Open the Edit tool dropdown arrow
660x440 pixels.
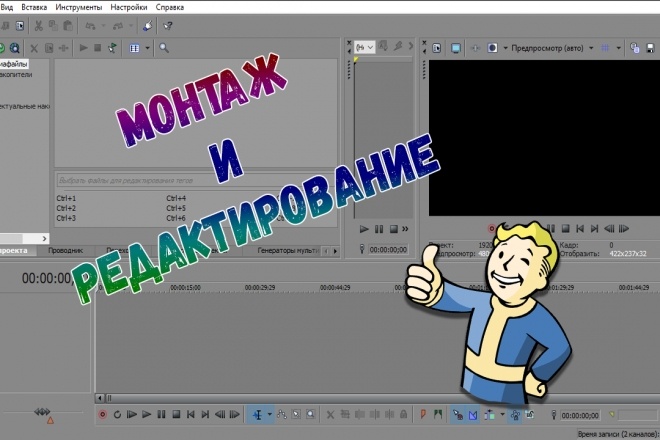click(269, 415)
